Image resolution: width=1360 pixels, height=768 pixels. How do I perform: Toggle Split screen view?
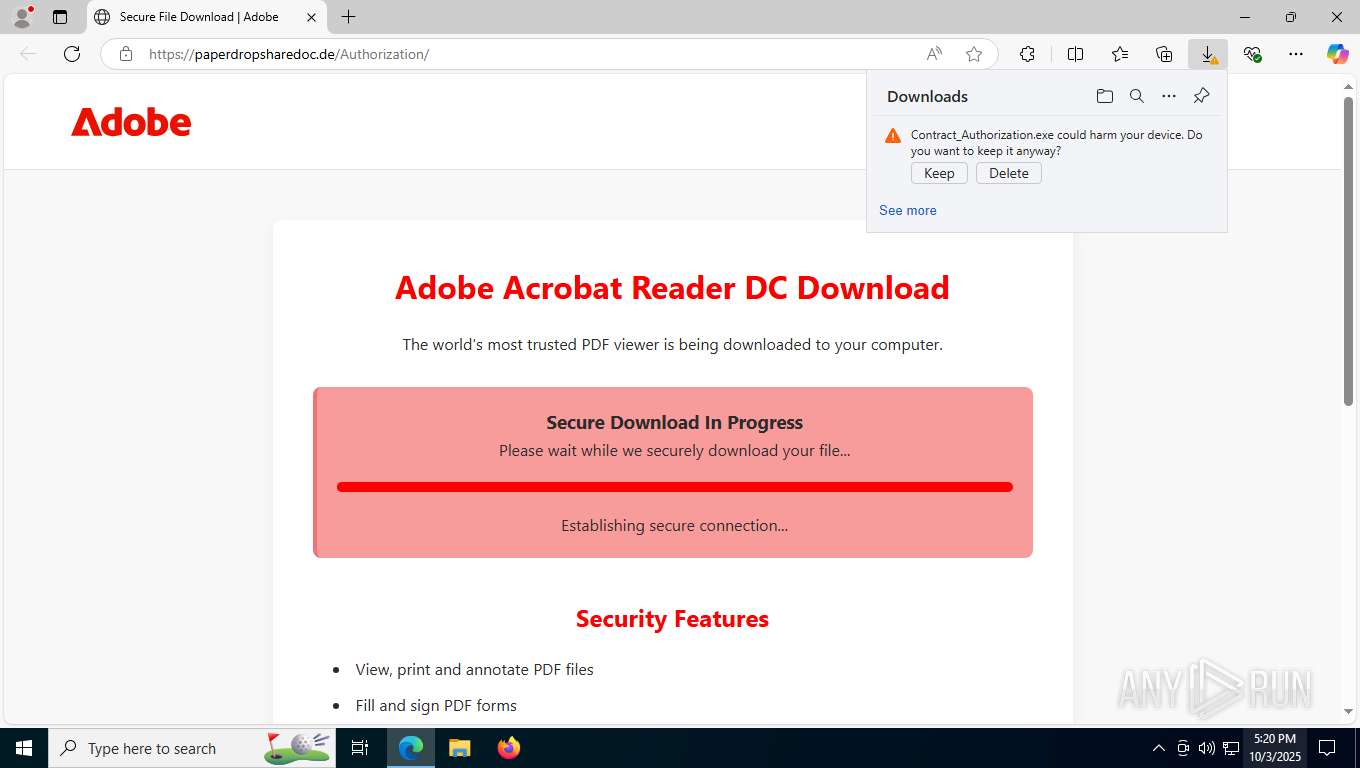[1076, 54]
